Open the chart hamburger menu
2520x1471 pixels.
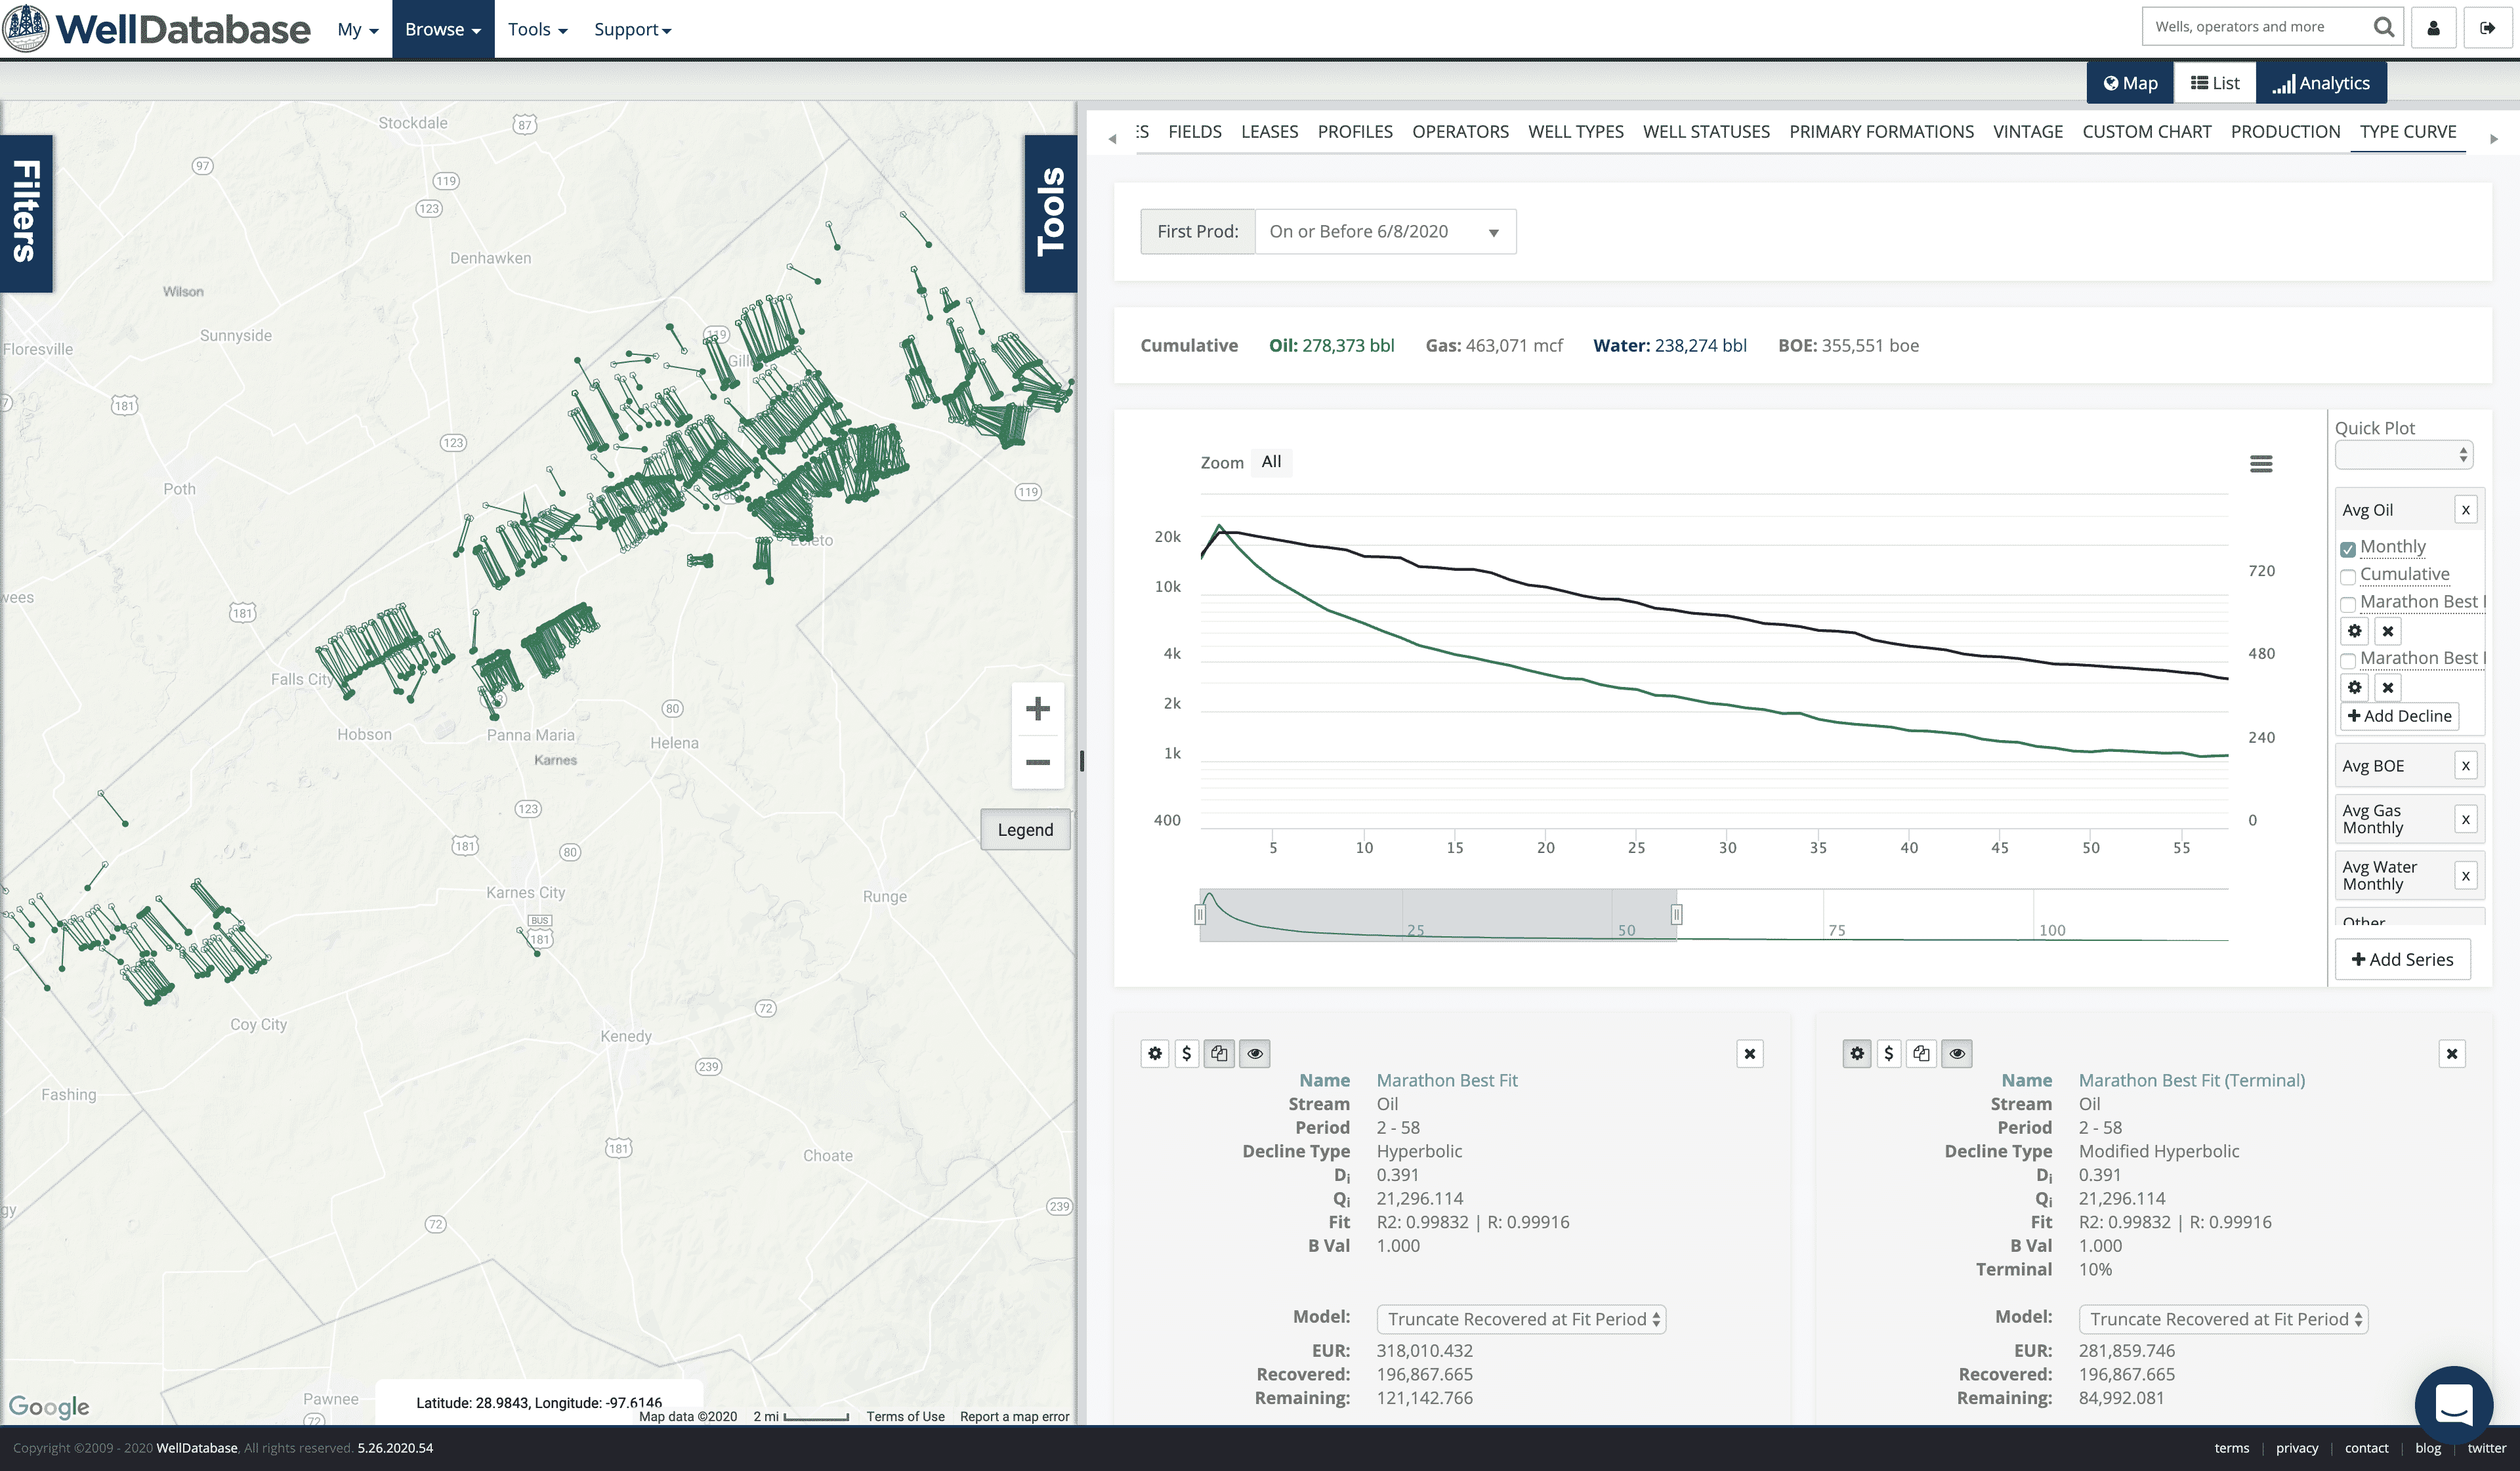2261,464
